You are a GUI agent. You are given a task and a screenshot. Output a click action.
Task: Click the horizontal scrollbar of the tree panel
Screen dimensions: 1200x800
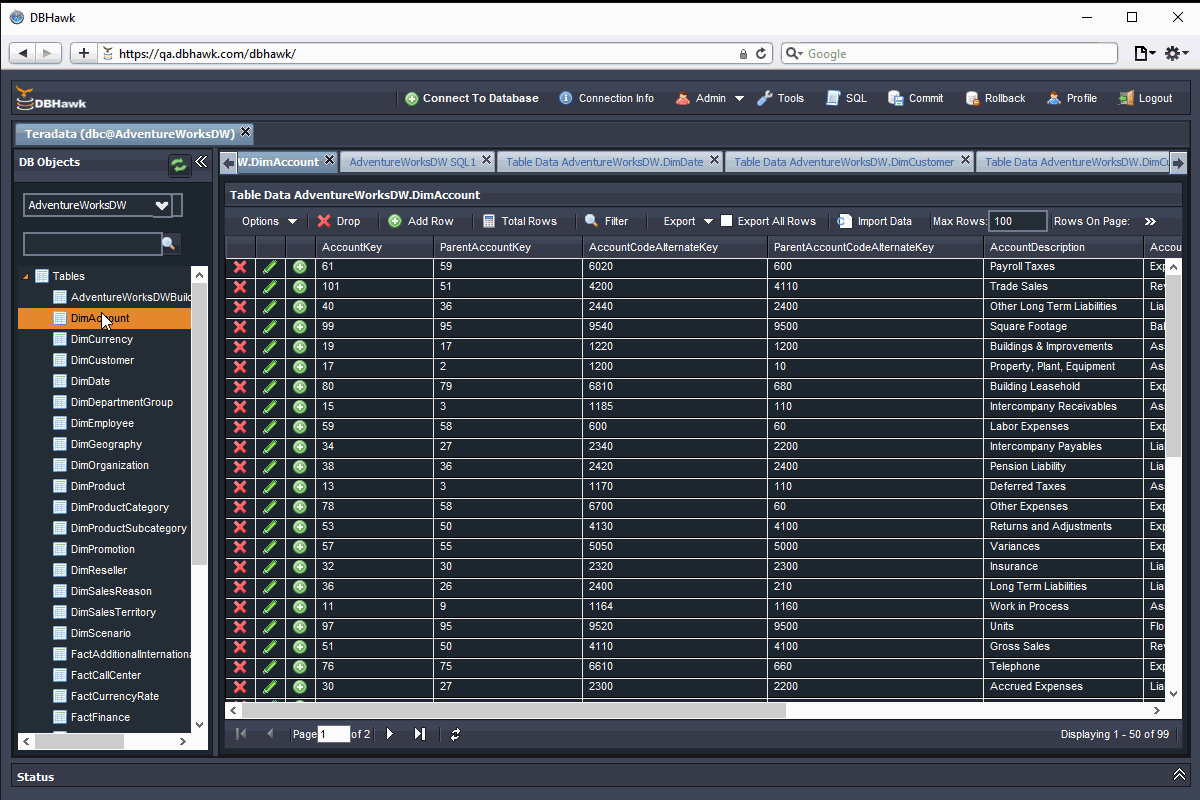click(x=79, y=741)
